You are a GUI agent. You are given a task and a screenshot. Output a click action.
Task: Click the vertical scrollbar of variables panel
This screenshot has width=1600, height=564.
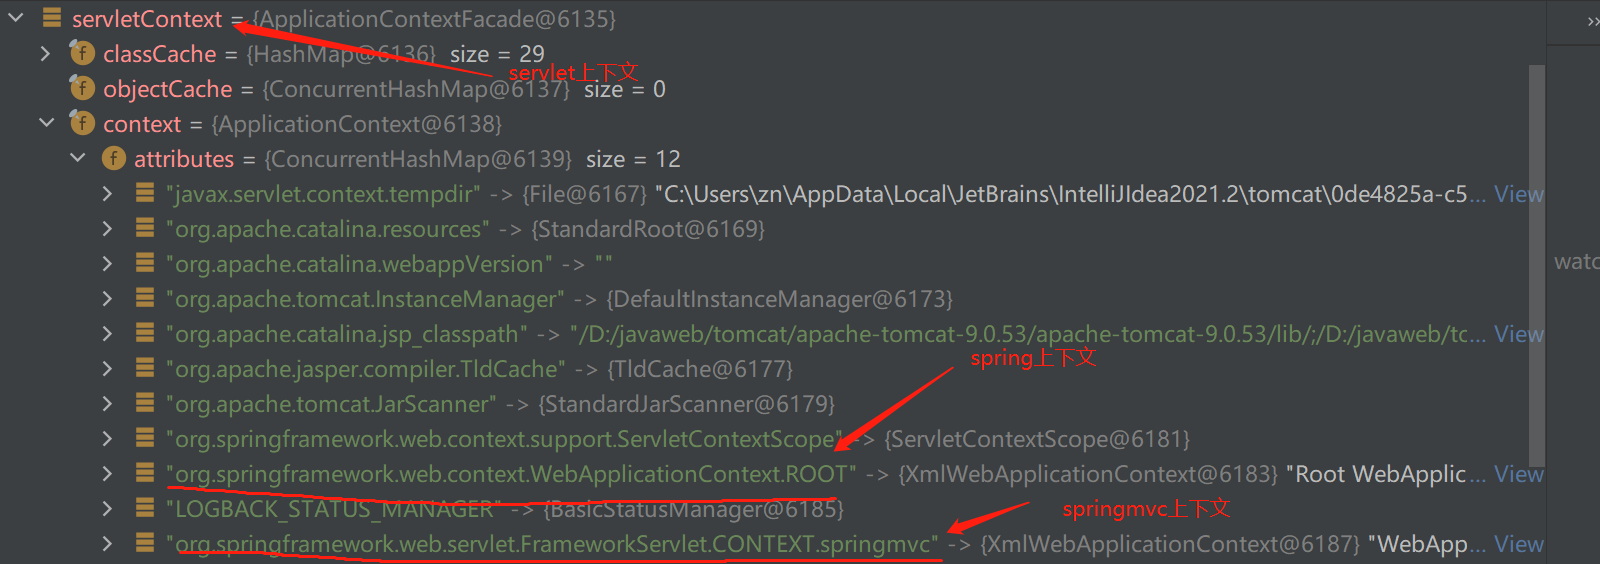pos(1537,260)
